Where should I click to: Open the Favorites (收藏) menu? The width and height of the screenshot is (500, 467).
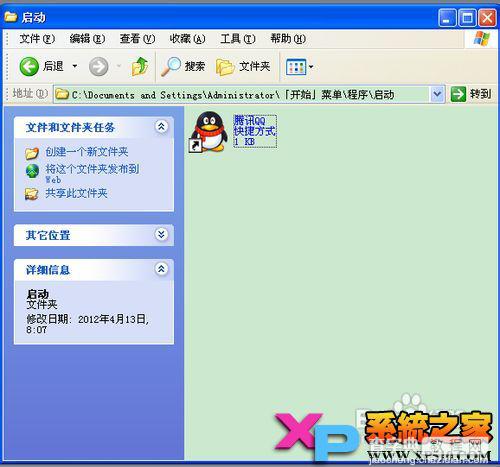click(x=187, y=39)
